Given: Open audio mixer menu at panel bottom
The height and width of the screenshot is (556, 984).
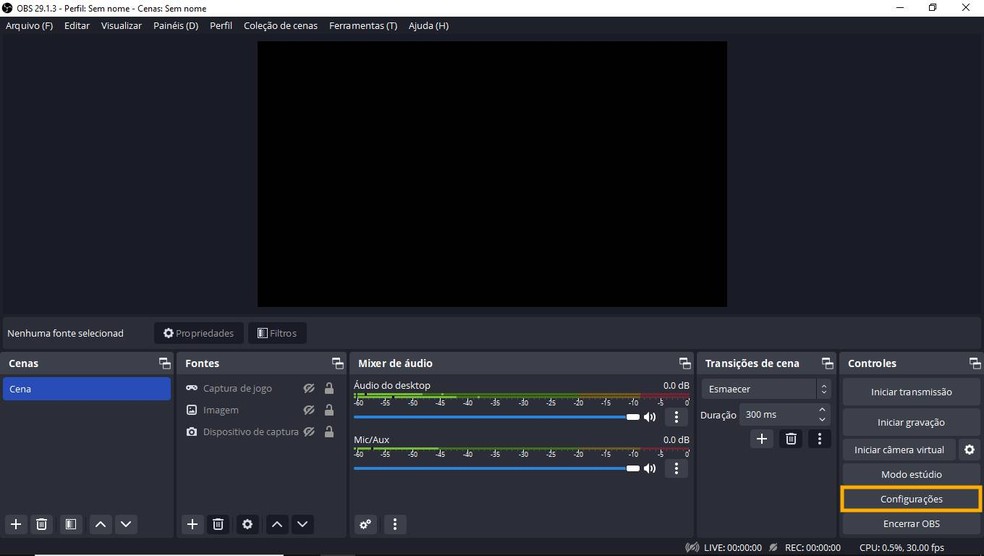Looking at the screenshot, I should click(x=395, y=524).
